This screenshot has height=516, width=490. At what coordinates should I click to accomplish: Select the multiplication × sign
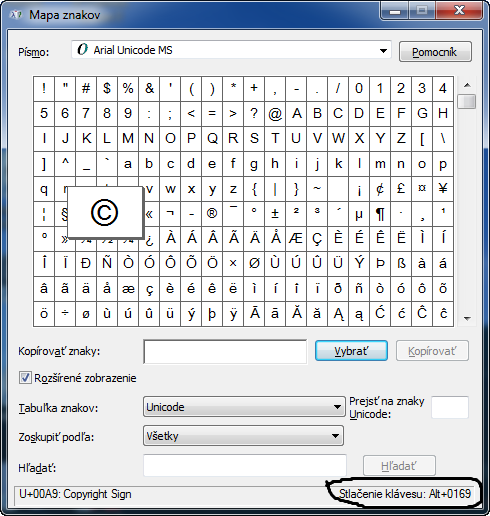(233, 264)
